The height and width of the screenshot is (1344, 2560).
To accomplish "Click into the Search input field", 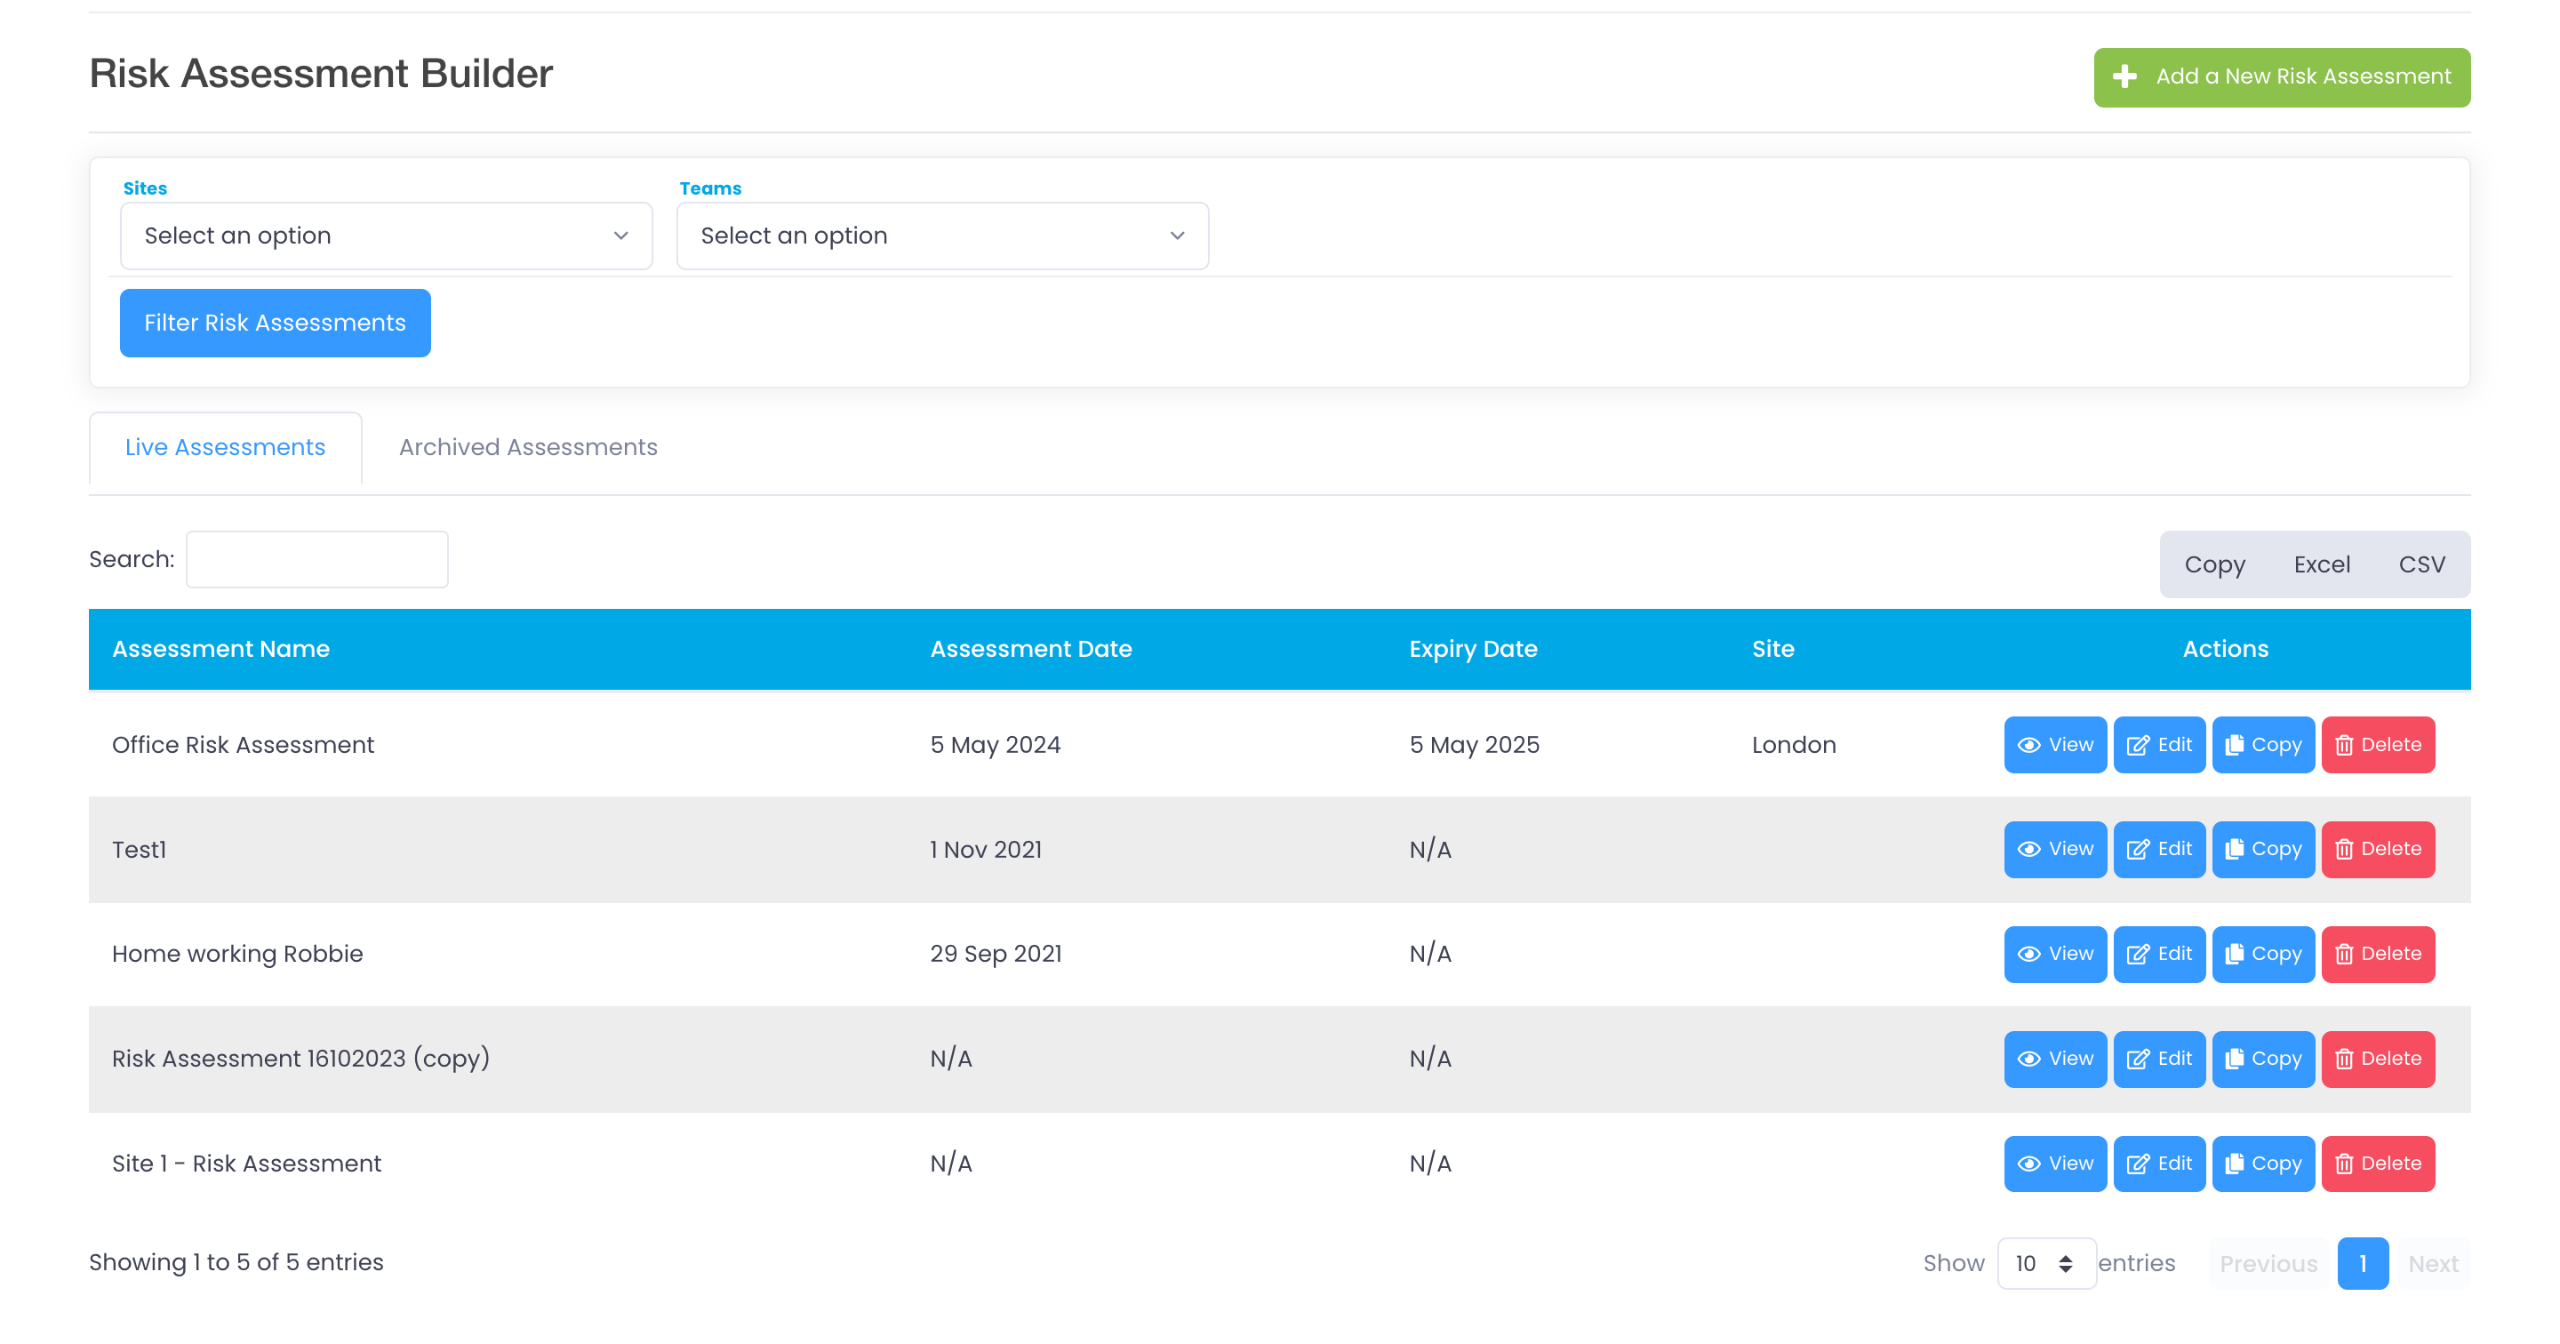I will (317, 559).
